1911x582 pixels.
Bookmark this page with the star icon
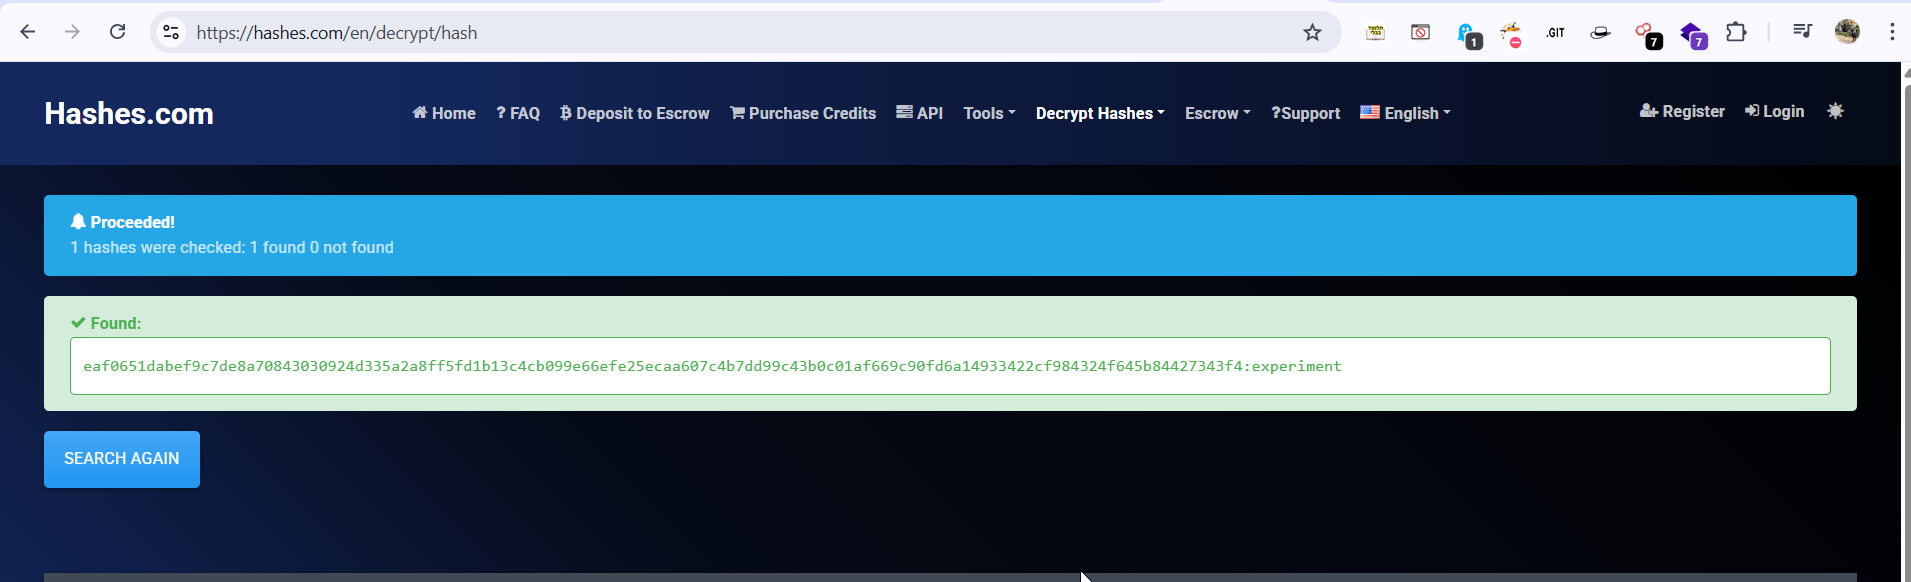(1312, 33)
